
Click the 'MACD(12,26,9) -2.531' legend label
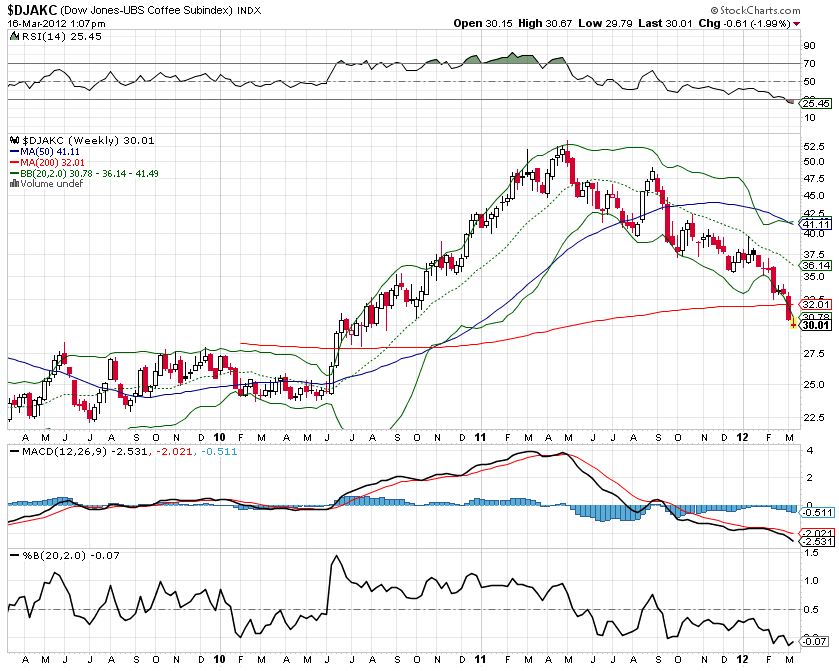85,452
